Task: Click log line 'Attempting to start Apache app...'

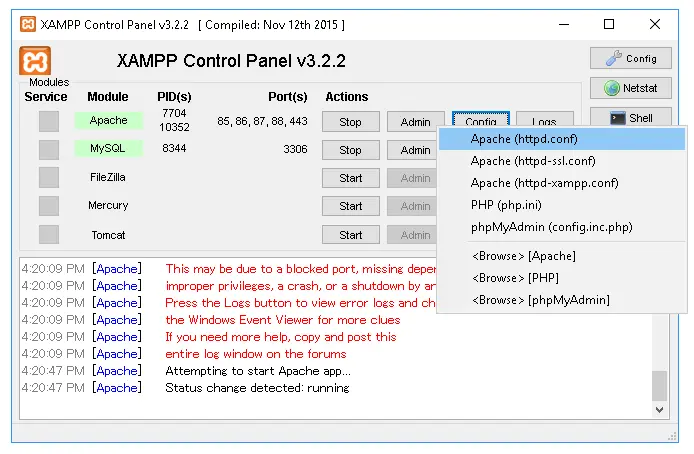Action: tap(258, 371)
